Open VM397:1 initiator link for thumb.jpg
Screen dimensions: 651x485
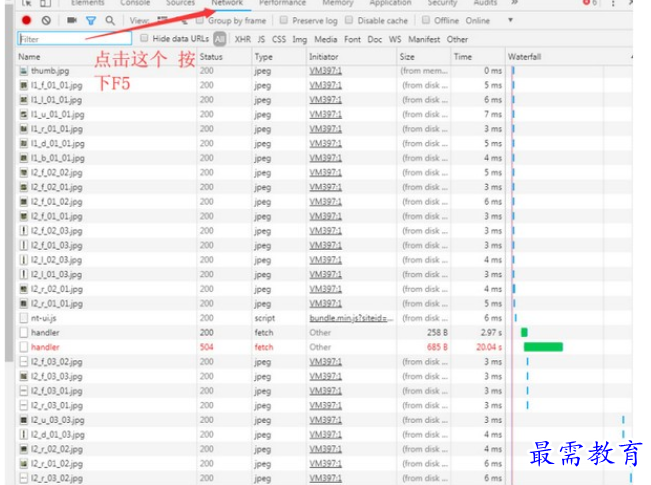click(326, 71)
